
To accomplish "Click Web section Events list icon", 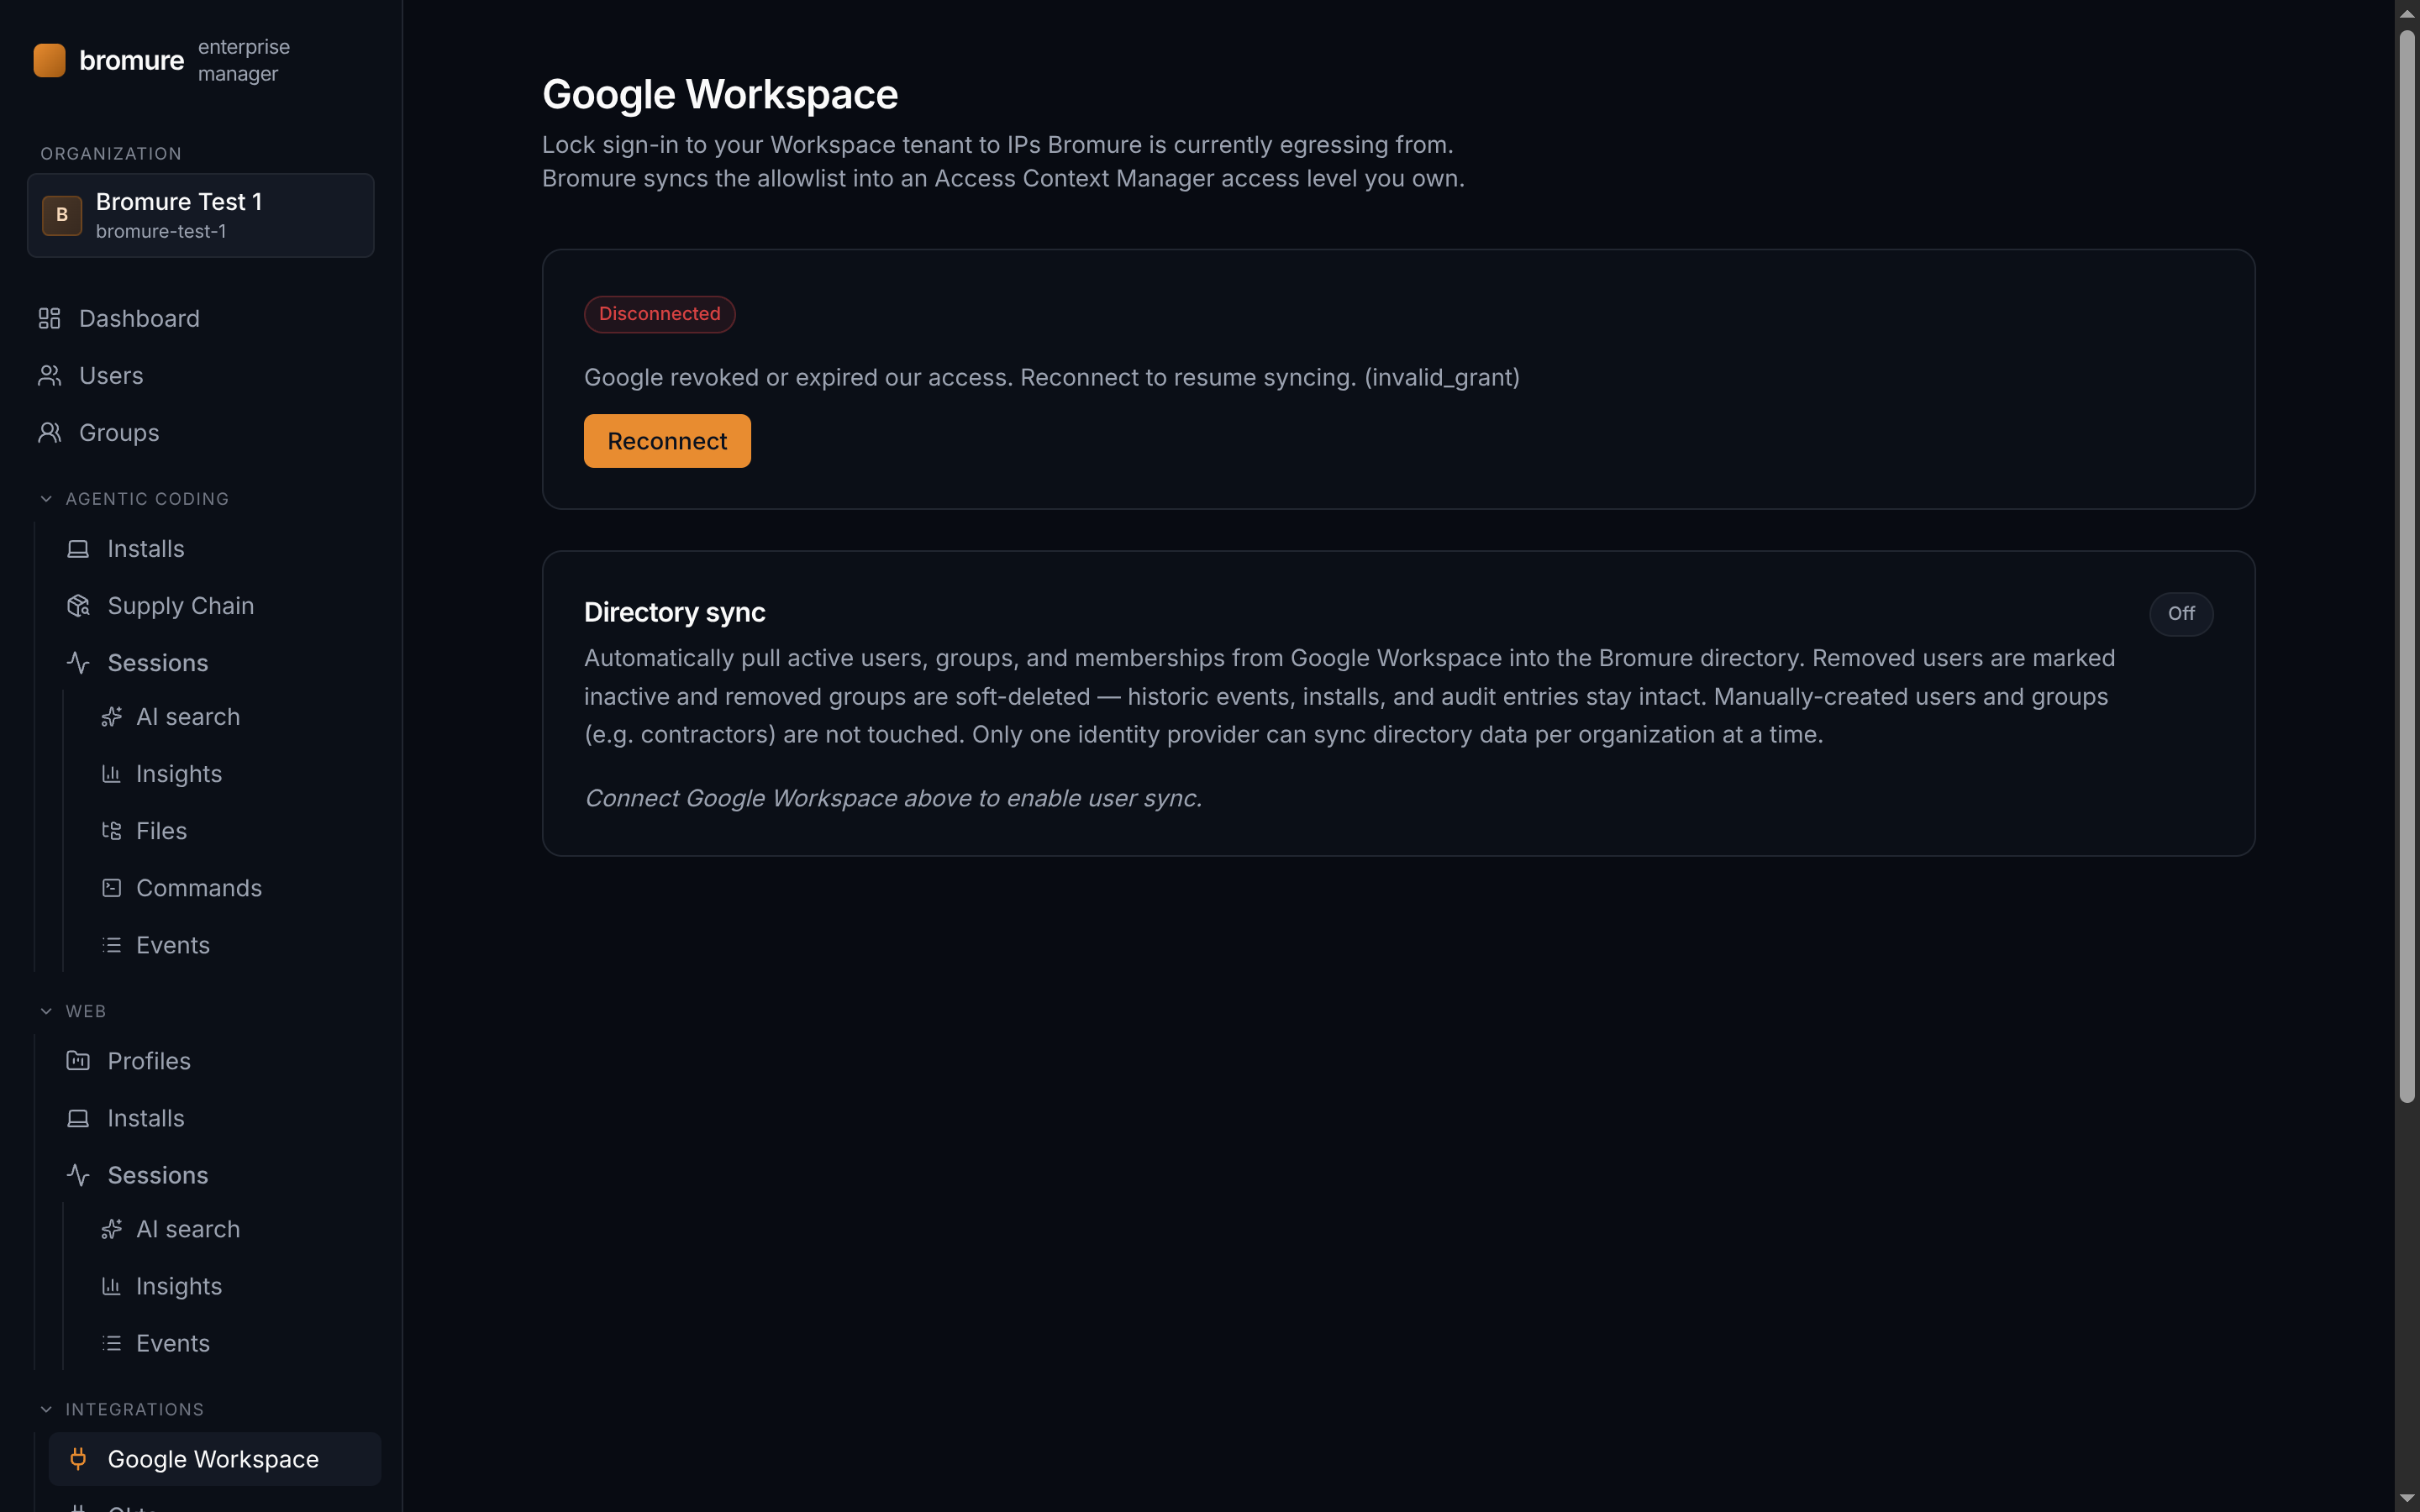I will 111,1343.
